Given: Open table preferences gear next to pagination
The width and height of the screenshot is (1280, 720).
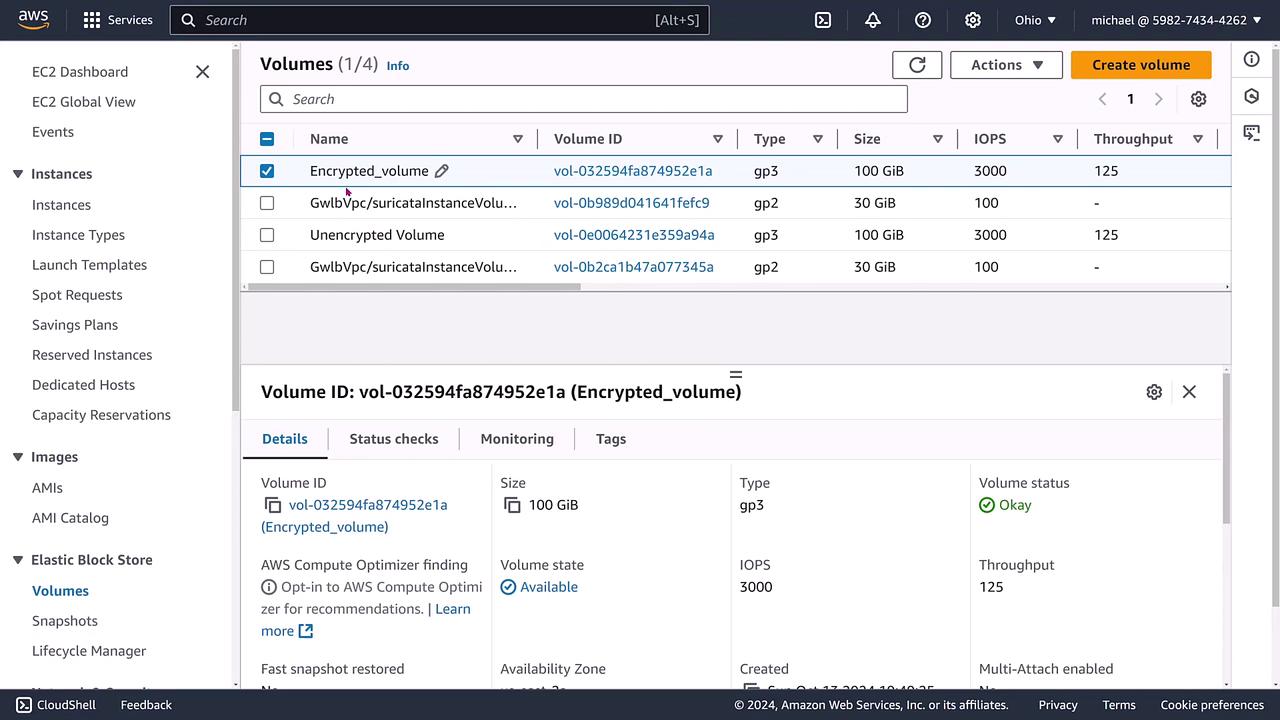Looking at the screenshot, I should tap(1198, 99).
